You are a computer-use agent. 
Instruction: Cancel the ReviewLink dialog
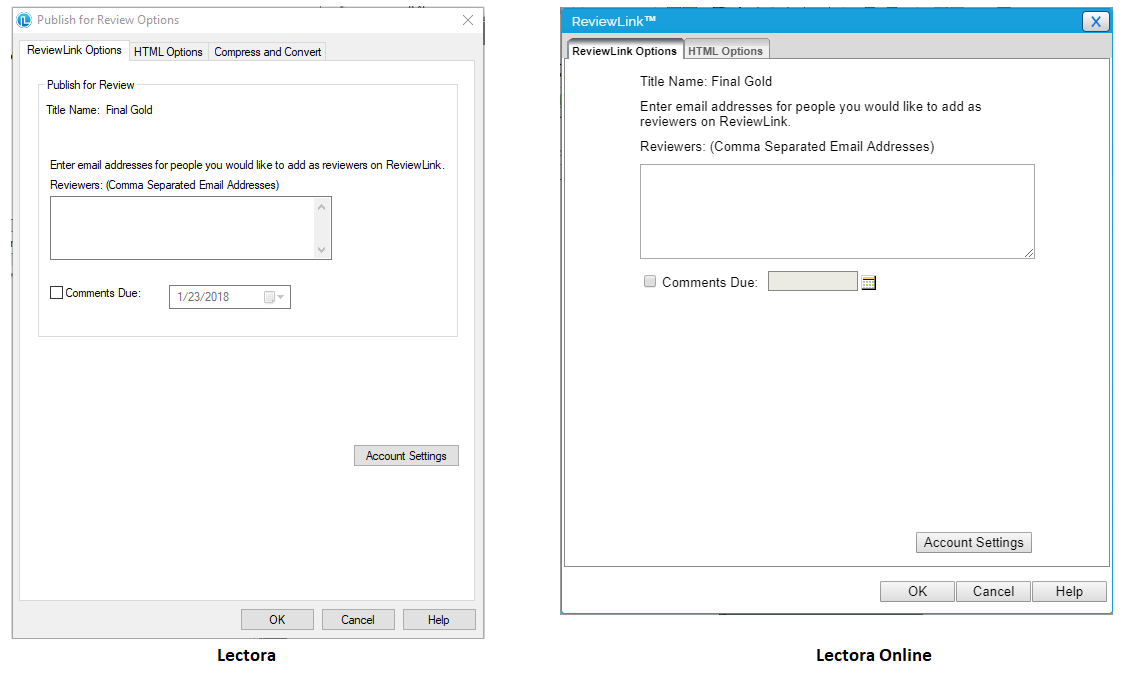(x=993, y=591)
